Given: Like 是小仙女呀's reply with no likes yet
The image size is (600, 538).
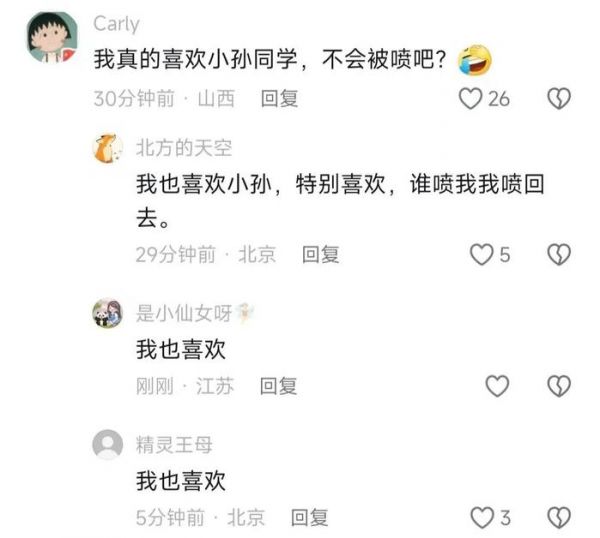Looking at the screenshot, I should point(497,386).
